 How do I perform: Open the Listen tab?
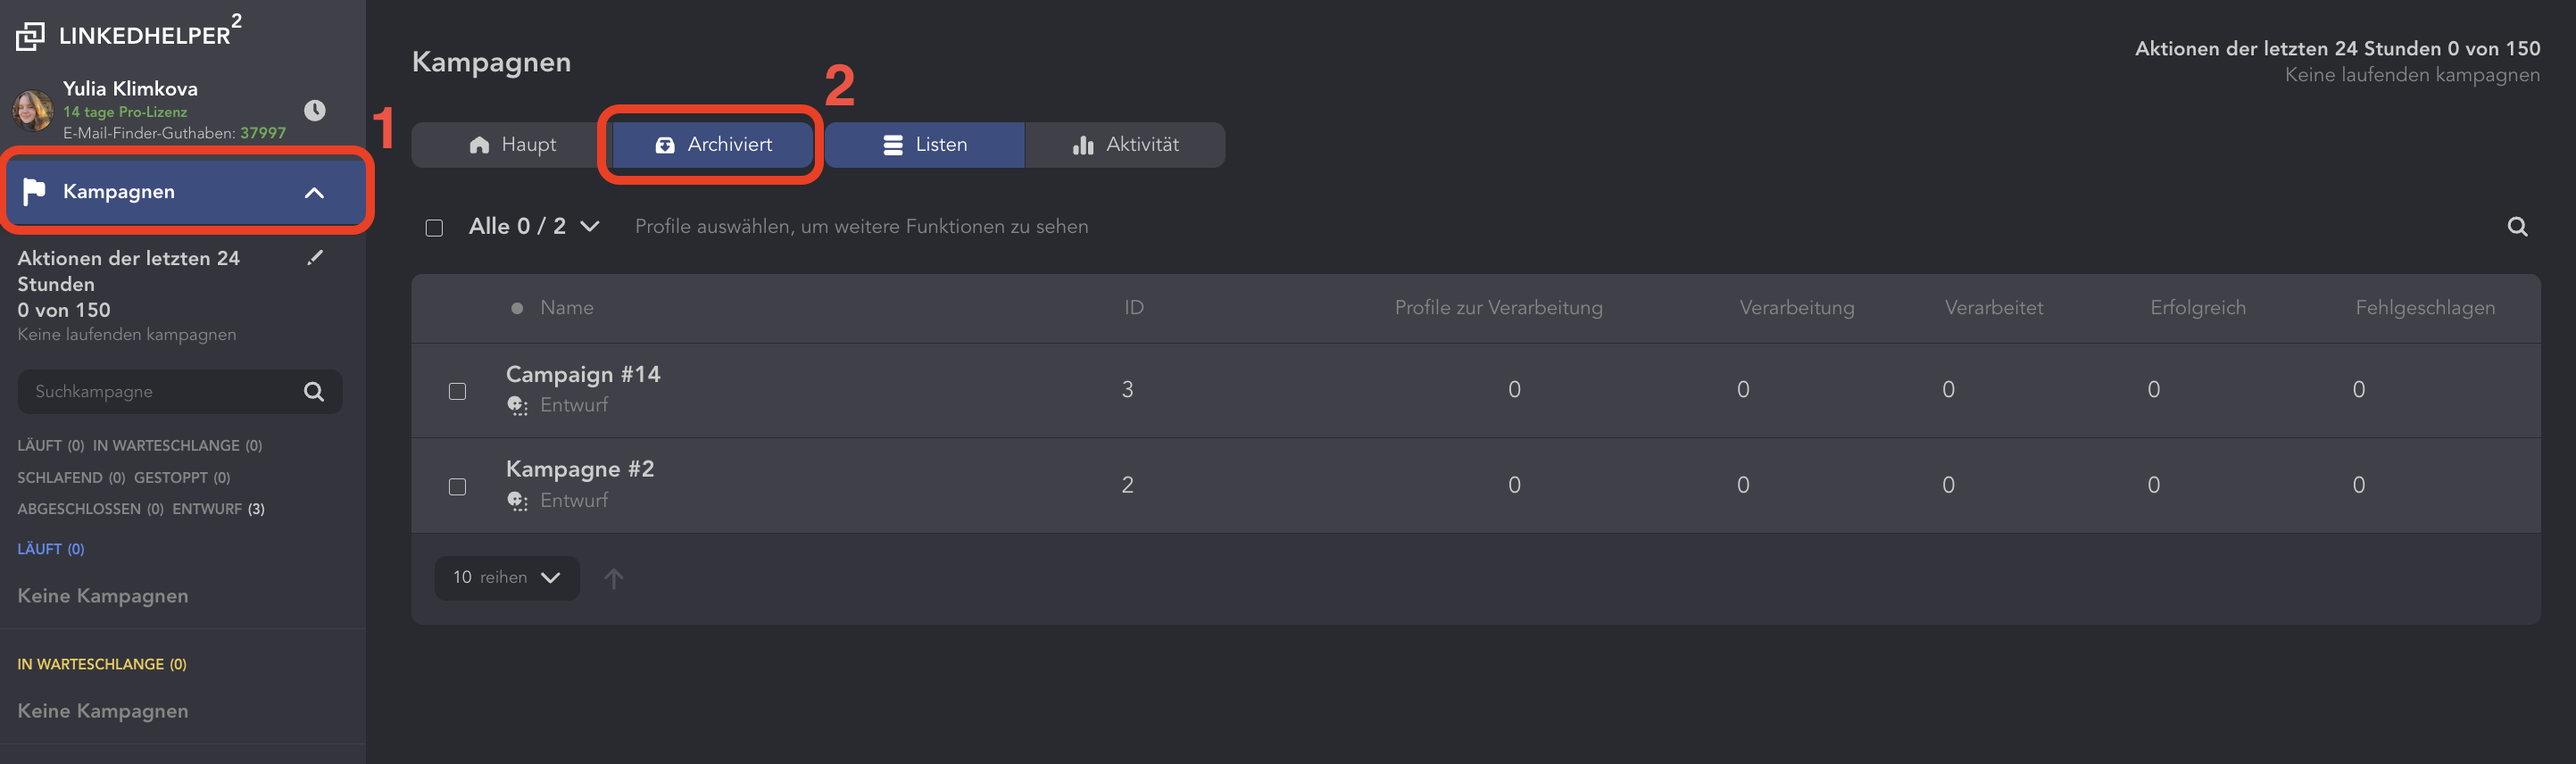tap(924, 145)
